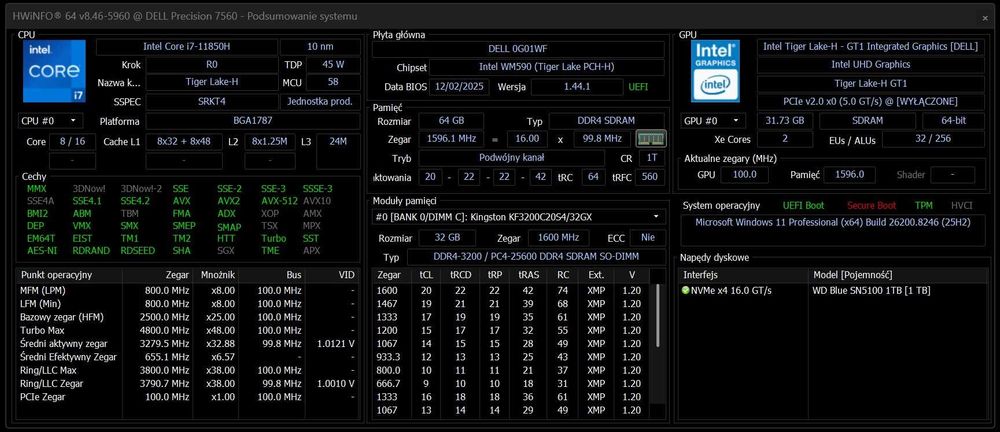1000x432 pixels.
Task: Click the 10 nm process field
Action: (320, 47)
